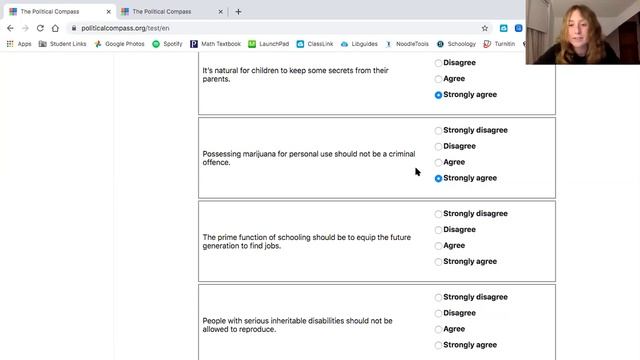Click the second blue extension icon in toolbar

point(518,28)
